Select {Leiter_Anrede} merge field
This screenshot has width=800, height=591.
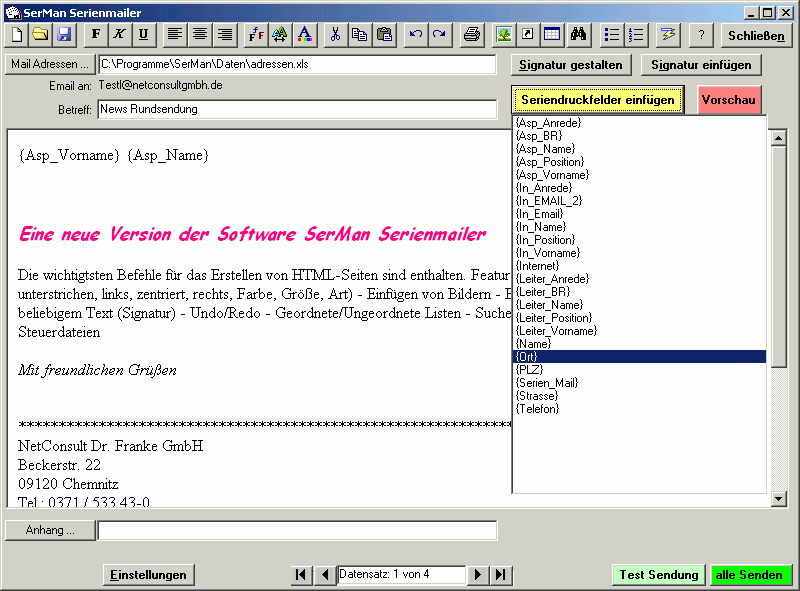click(x=639, y=279)
